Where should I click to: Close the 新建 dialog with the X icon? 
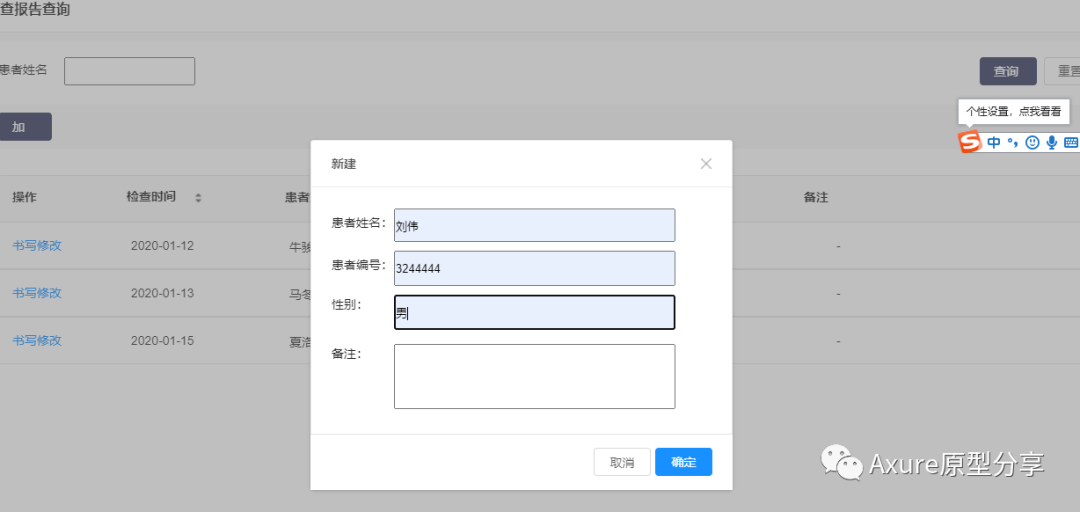tap(706, 164)
